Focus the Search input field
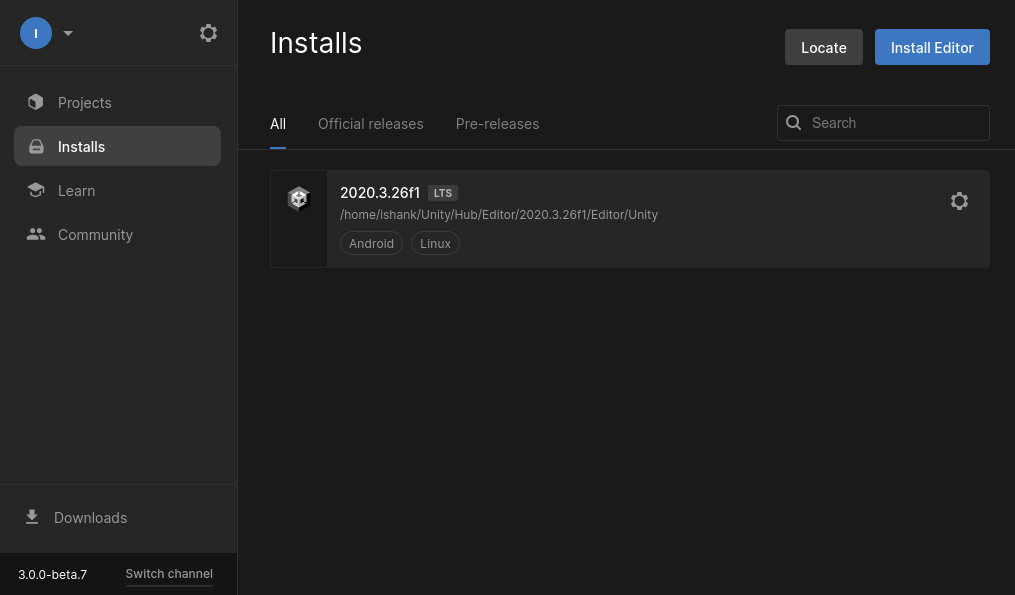 [x=883, y=123]
